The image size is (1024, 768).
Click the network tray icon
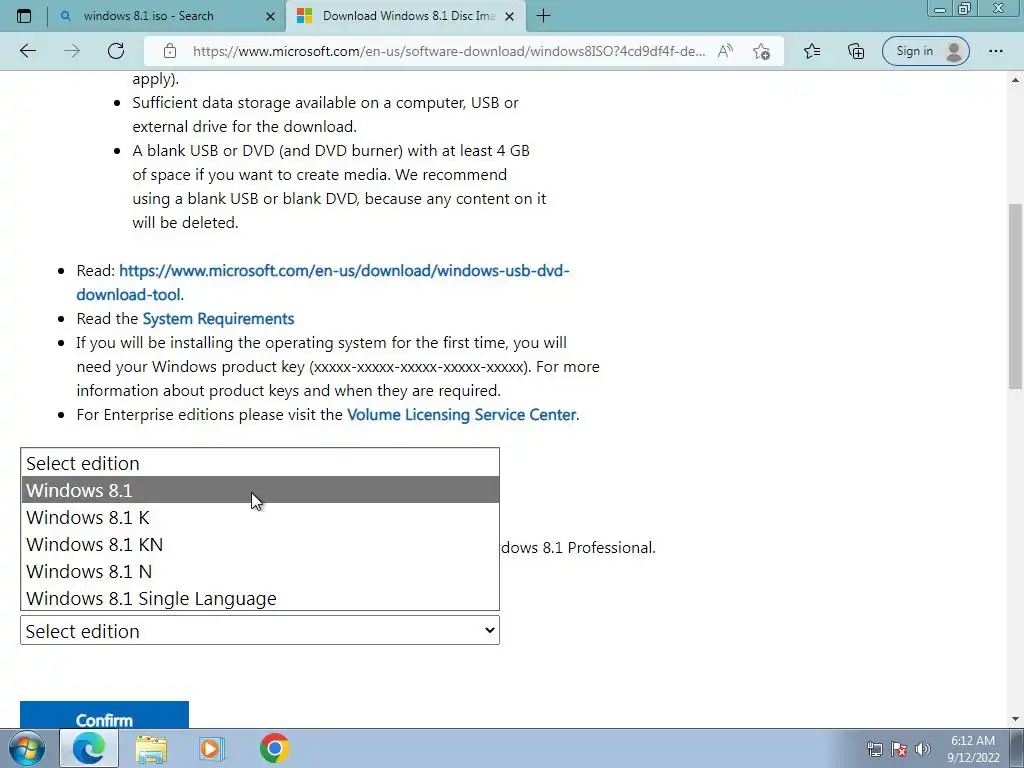click(874, 749)
